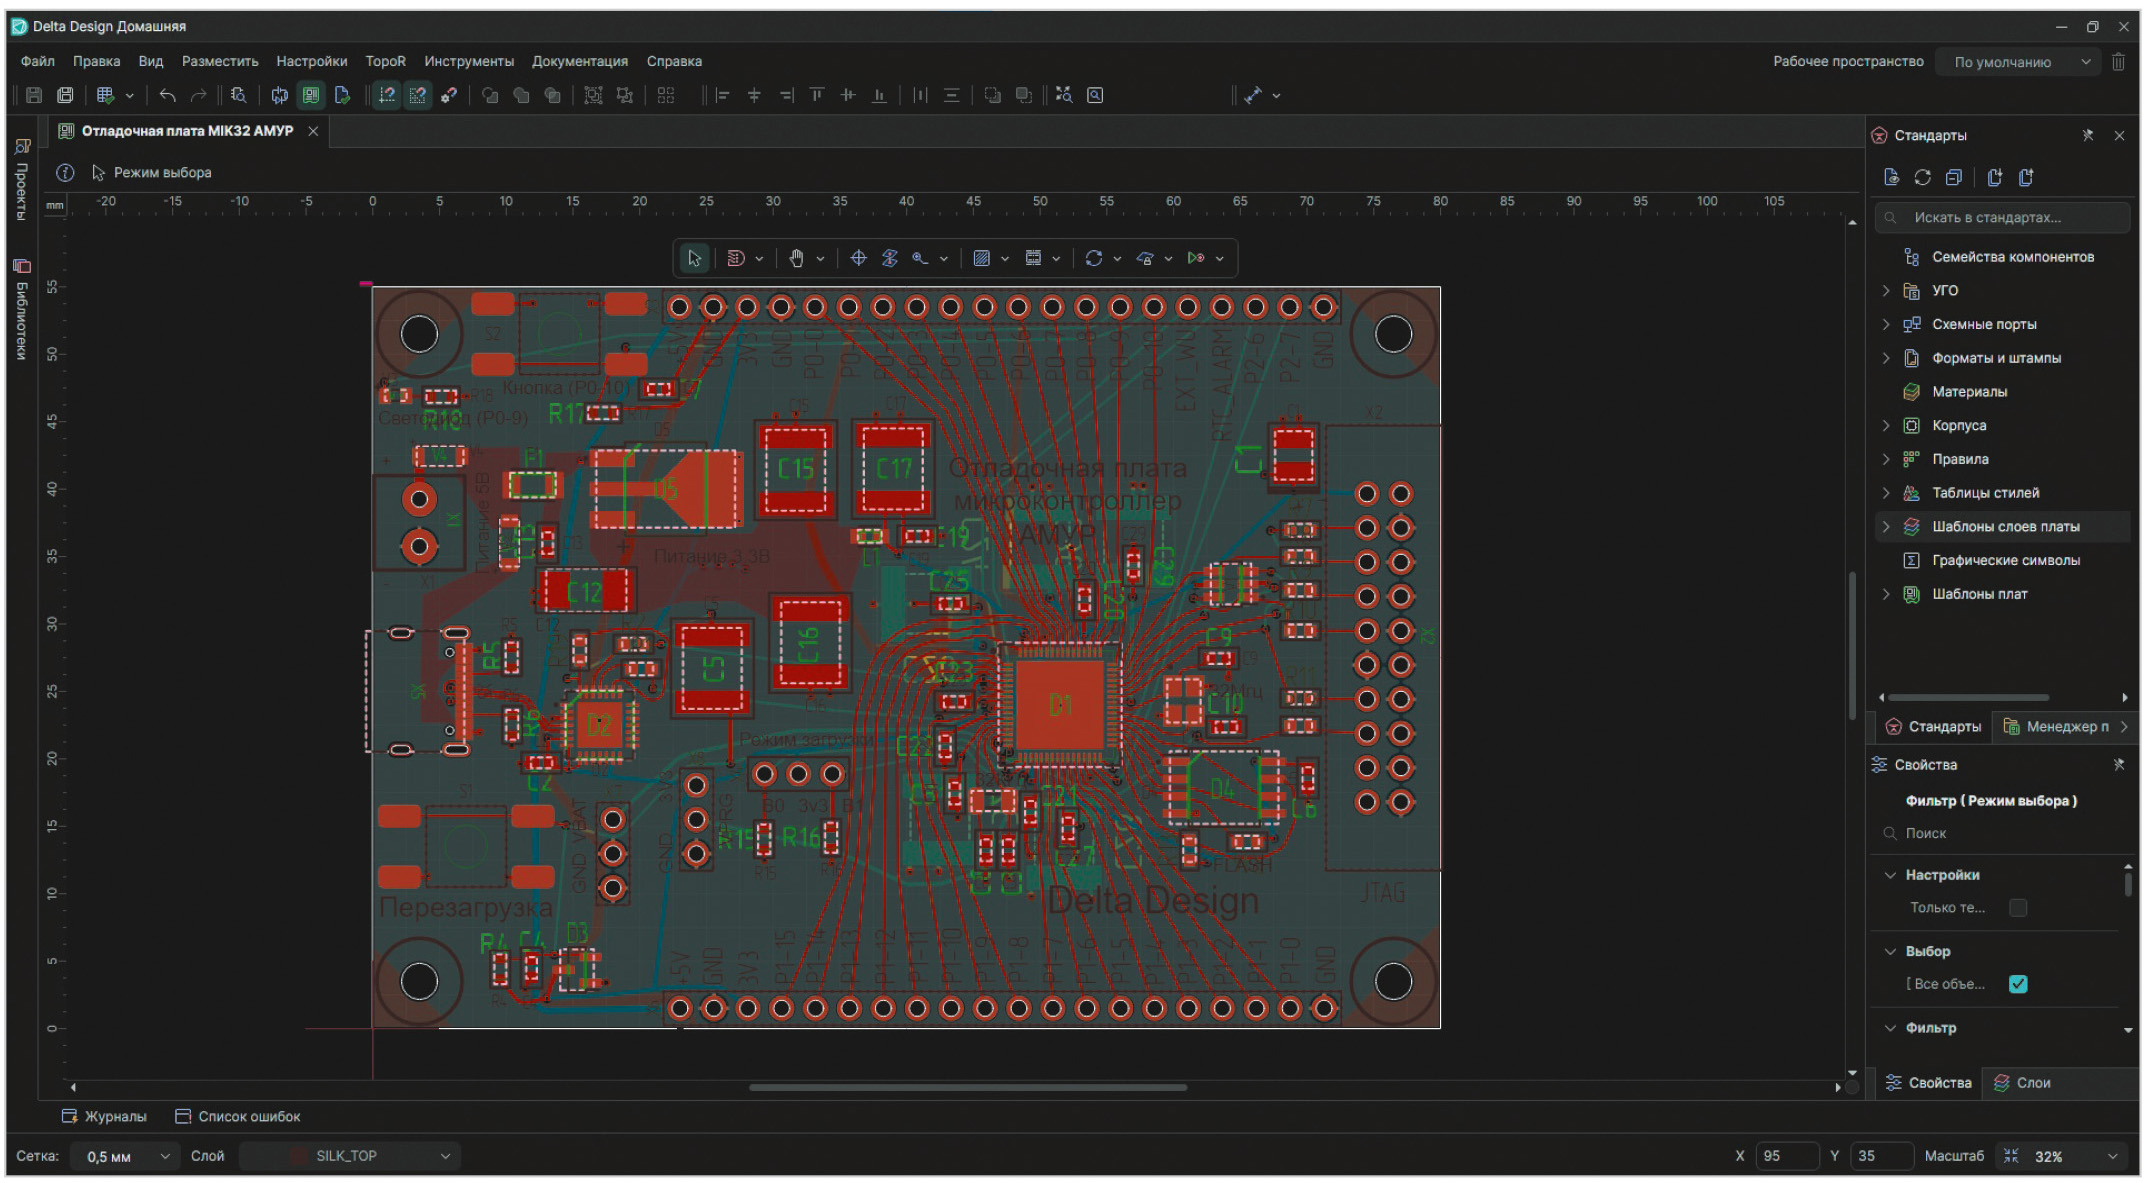
Task: Select the arrow pointer tool on canvas toolbar
Action: pyautogui.click(x=694, y=259)
